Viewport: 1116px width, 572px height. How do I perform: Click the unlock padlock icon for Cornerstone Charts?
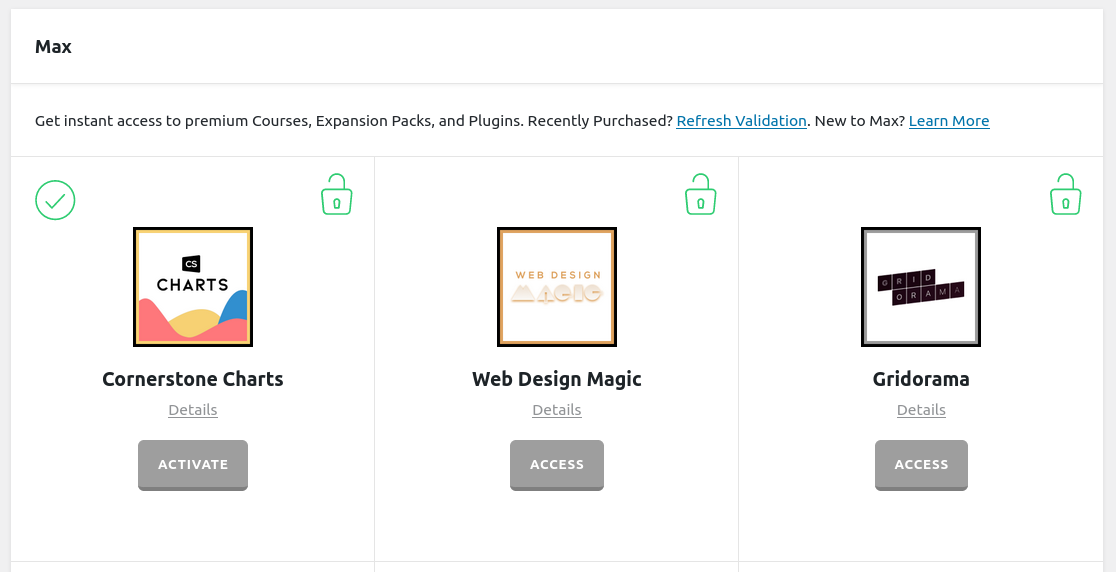336,195
